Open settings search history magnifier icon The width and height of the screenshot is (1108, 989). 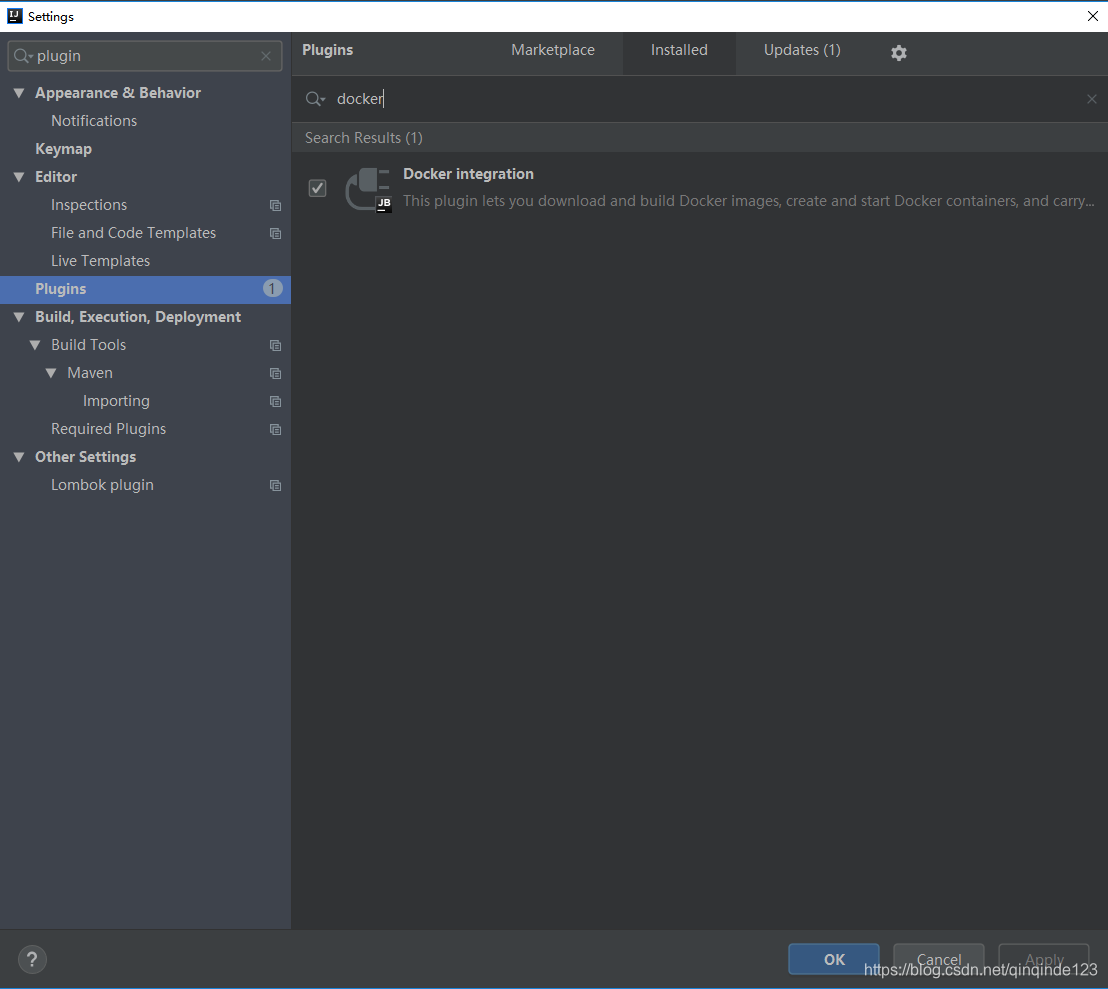[x=23, y=56]
